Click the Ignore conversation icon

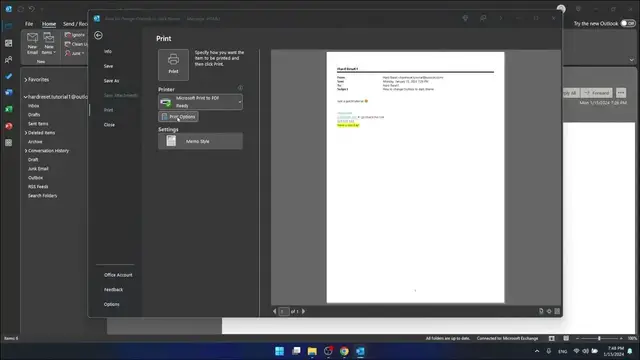pos(68,35)
